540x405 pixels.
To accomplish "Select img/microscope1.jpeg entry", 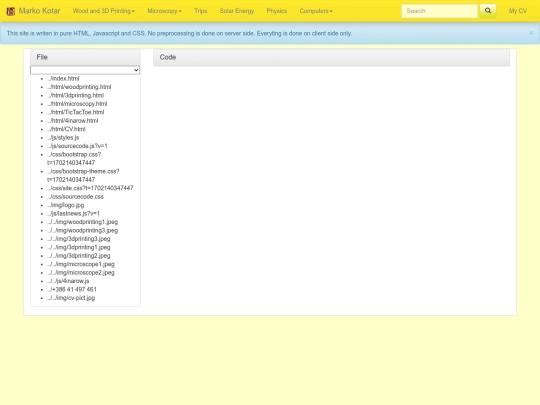I will coord(81,264).
